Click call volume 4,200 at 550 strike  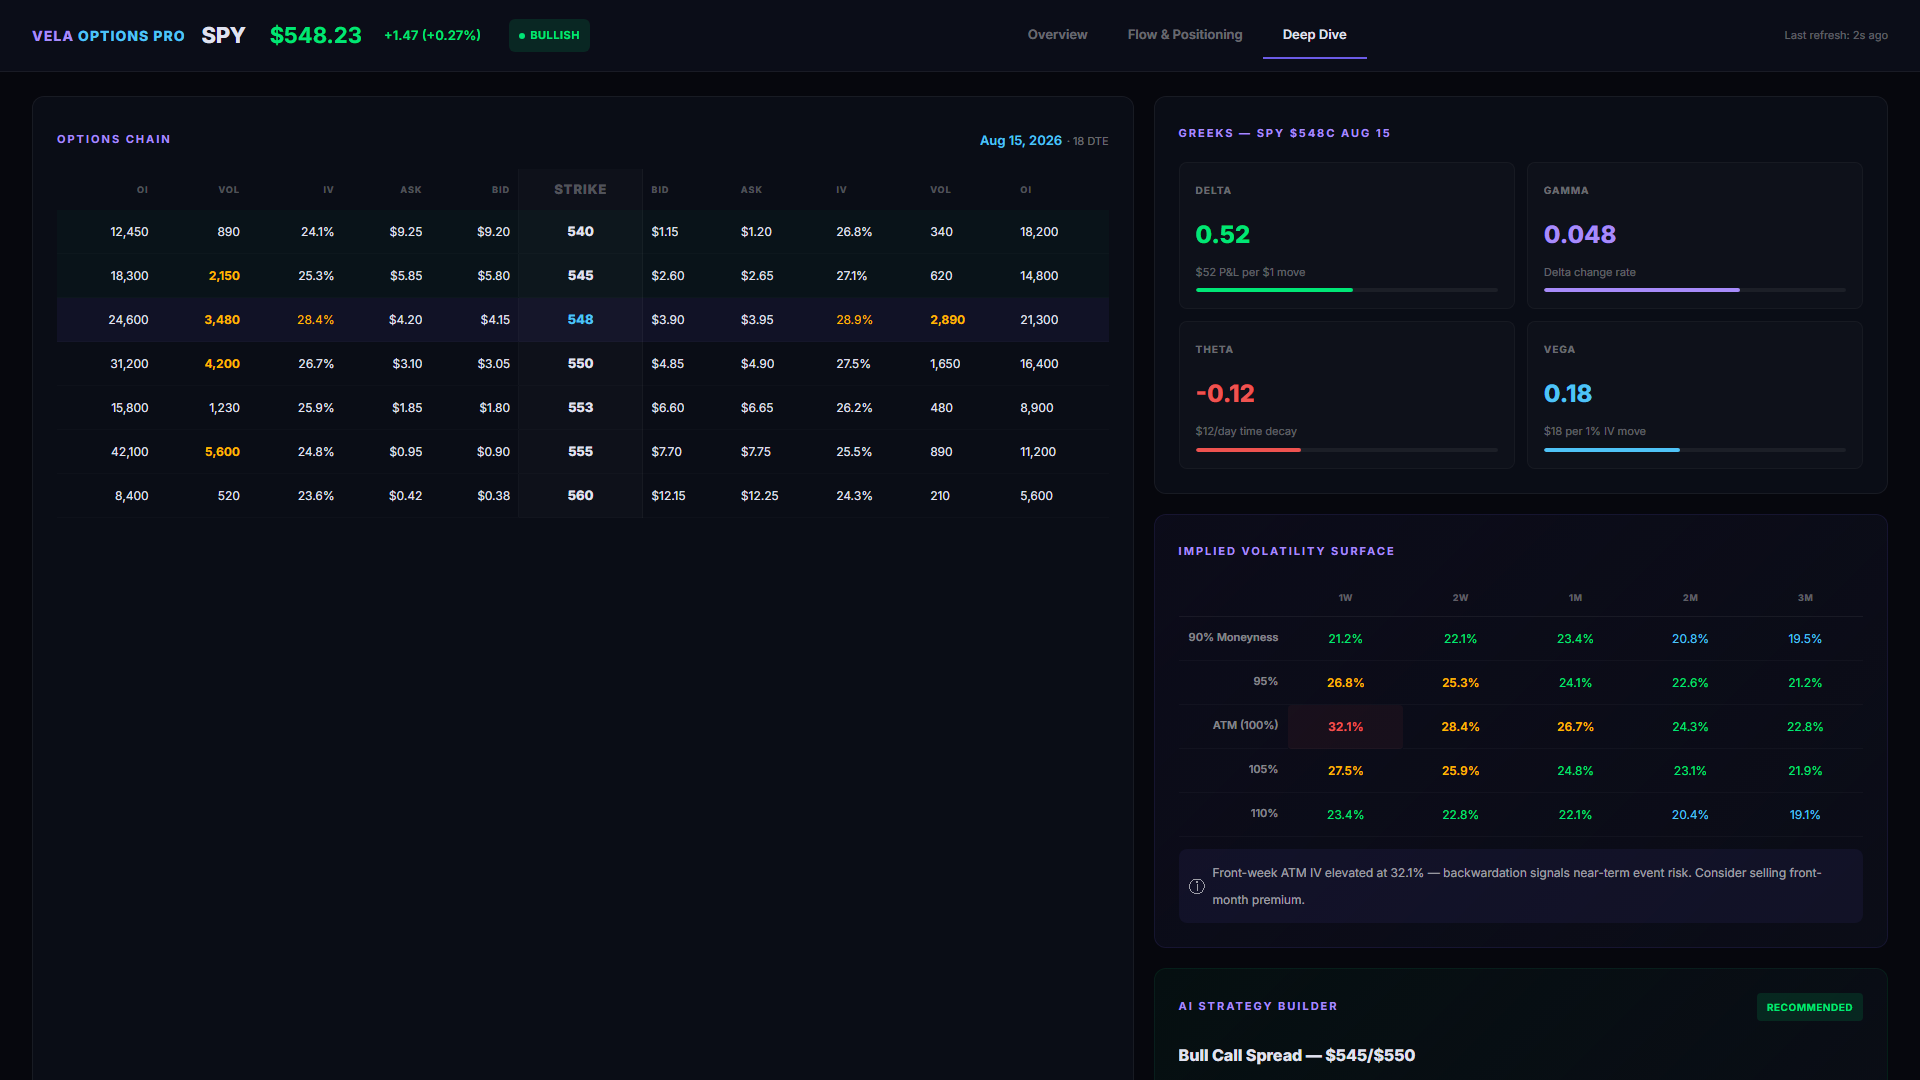coord(222,363)
